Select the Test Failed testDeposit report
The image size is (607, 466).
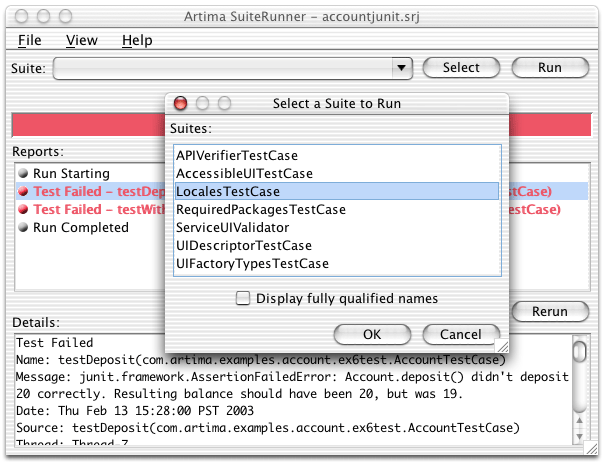[91, 191]
